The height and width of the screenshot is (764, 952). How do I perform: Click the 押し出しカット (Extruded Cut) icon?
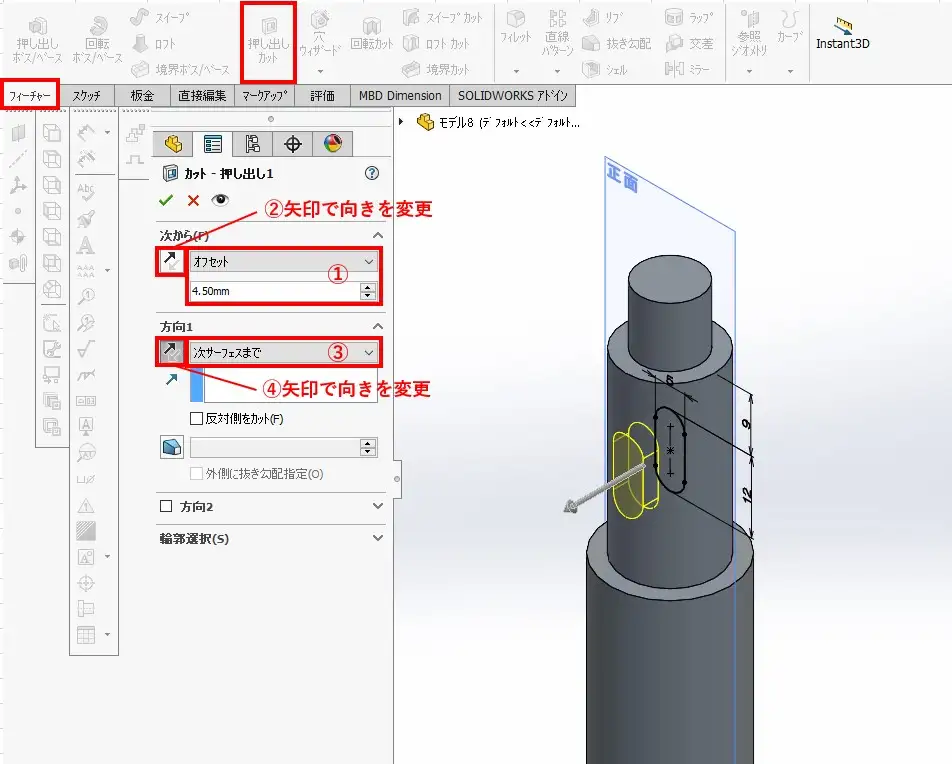pyautogui.click(x=269, y=41)
